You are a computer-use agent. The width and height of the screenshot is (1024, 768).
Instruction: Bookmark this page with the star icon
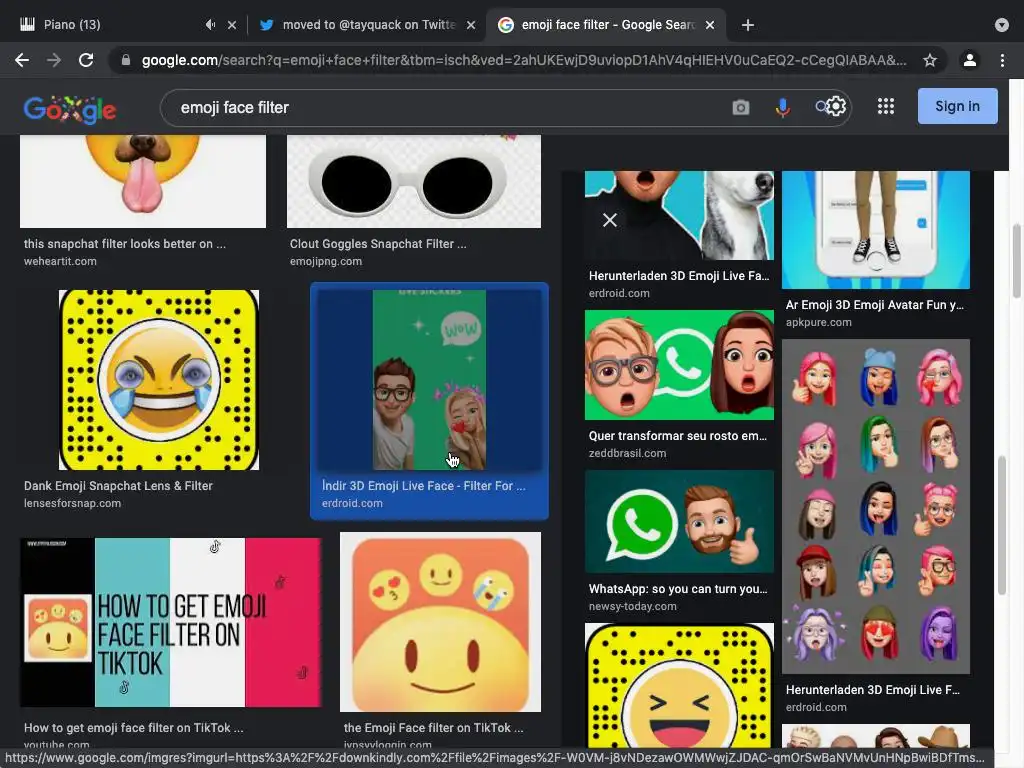(929, 60)
